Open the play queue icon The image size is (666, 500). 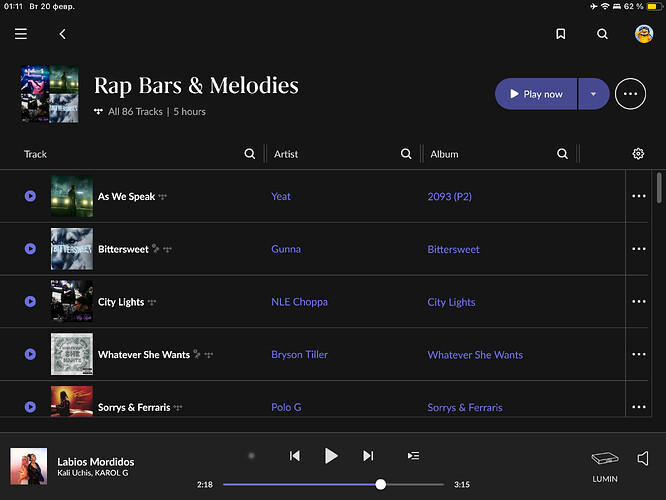click(413, 456)
